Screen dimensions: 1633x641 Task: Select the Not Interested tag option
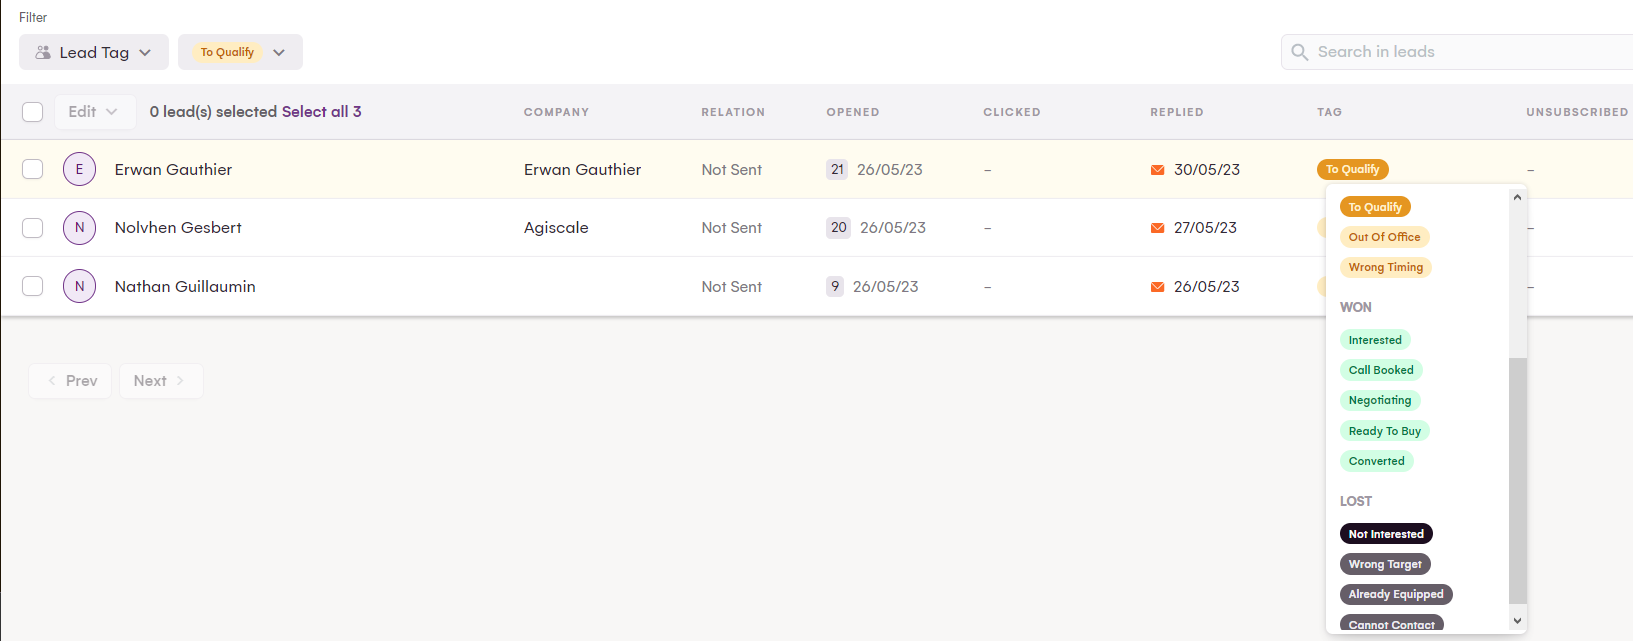point(1385,534)
